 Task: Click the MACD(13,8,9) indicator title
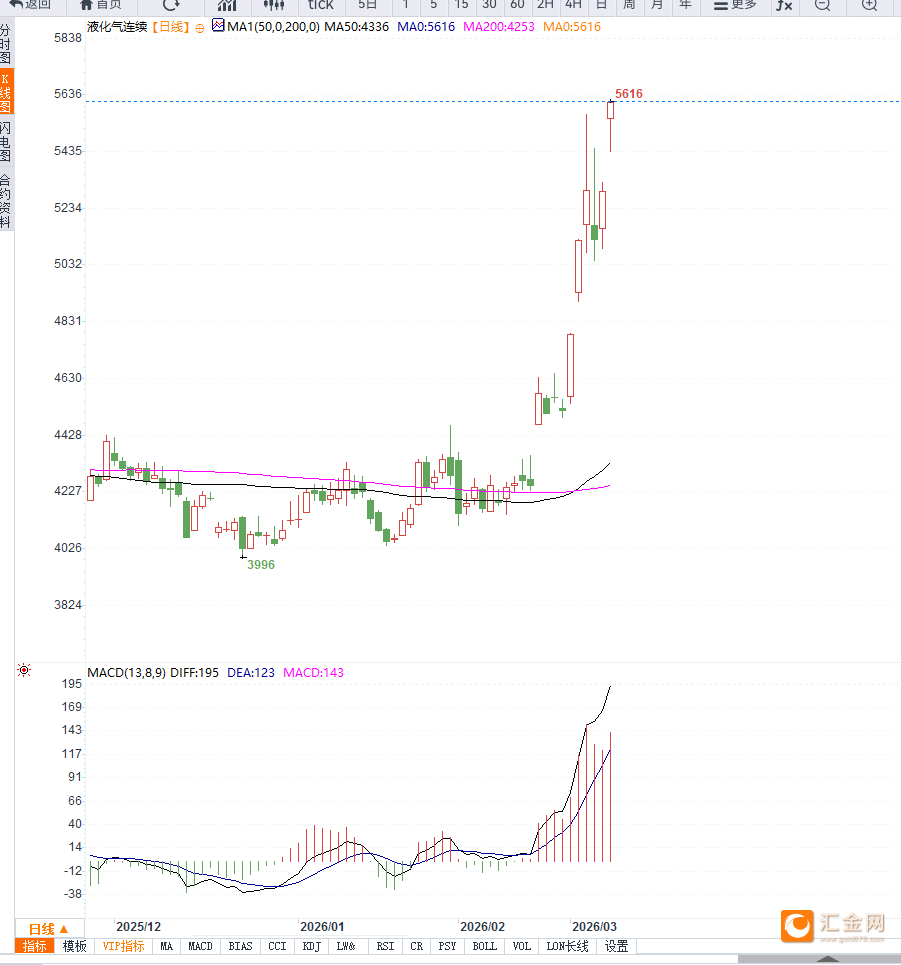tap(126, 673)
